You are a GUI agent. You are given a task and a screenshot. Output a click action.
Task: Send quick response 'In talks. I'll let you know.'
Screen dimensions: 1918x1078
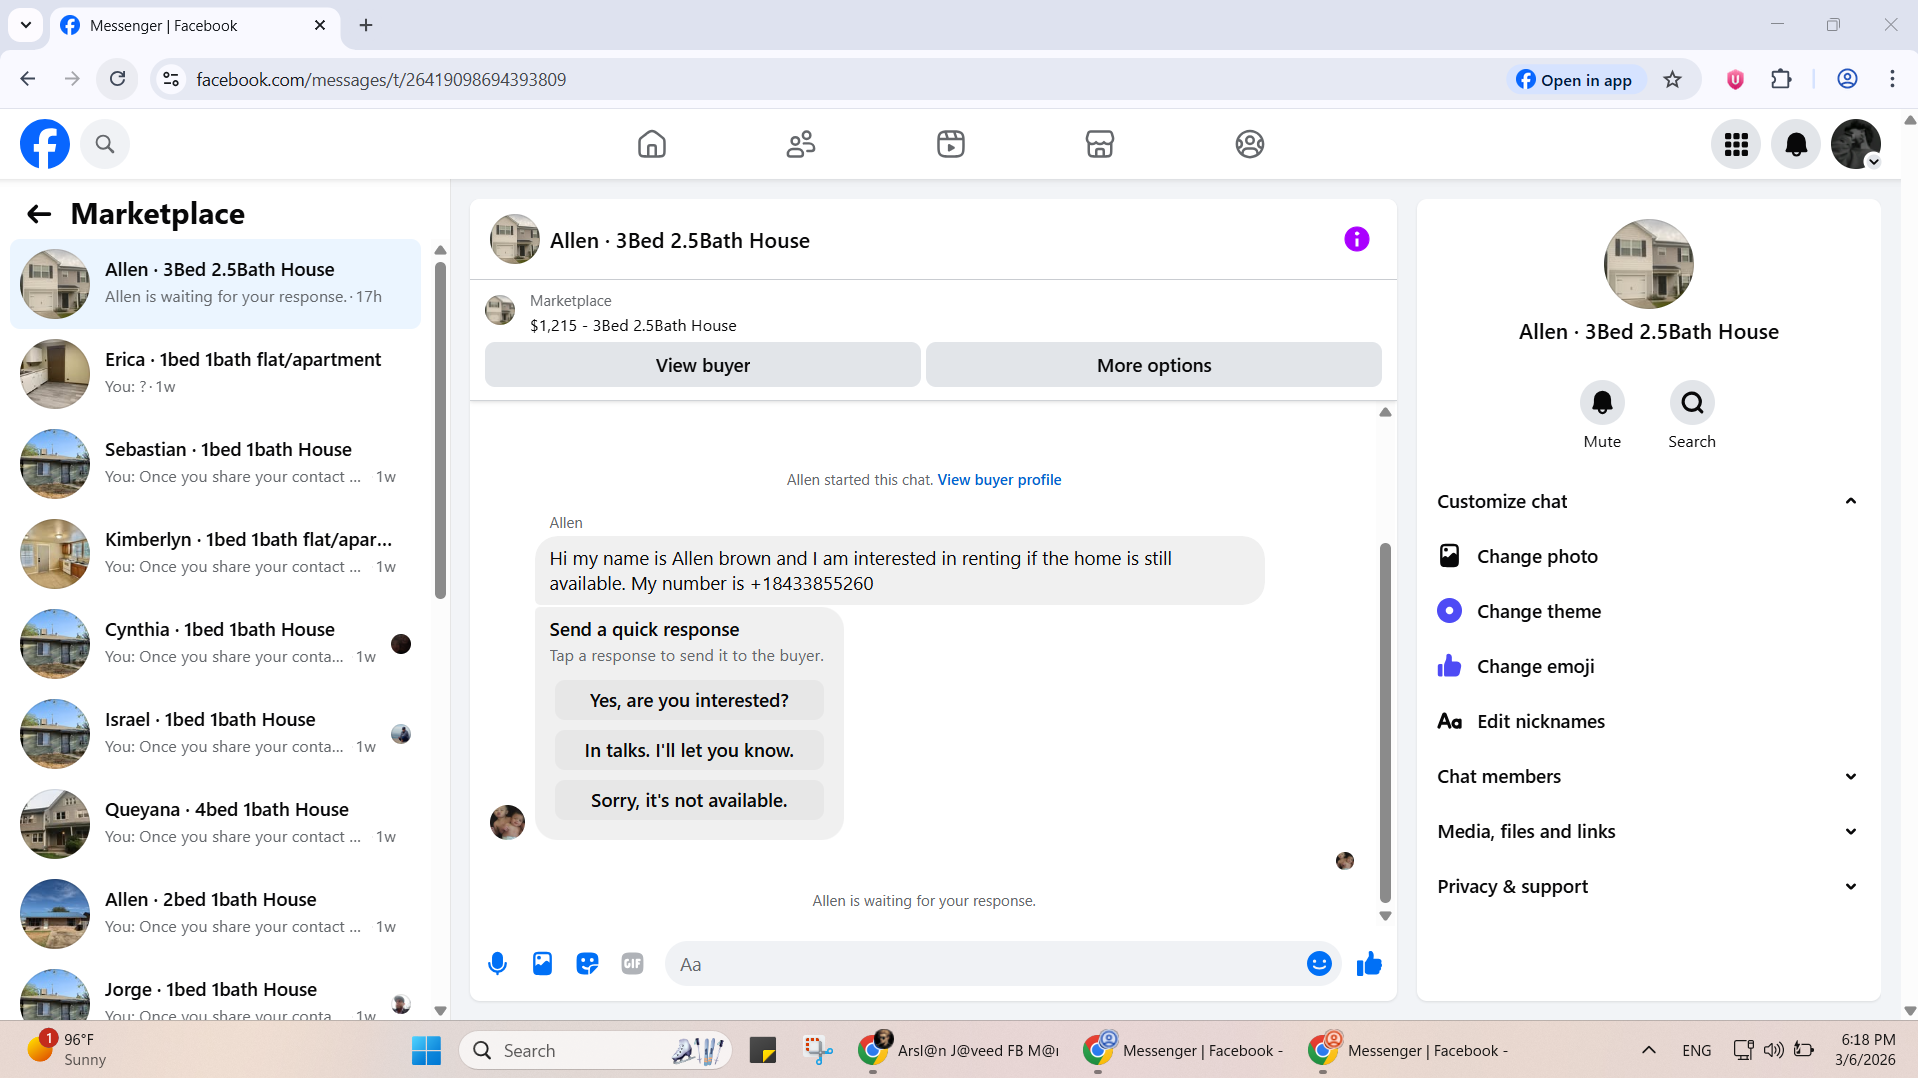tap(689, 751)
